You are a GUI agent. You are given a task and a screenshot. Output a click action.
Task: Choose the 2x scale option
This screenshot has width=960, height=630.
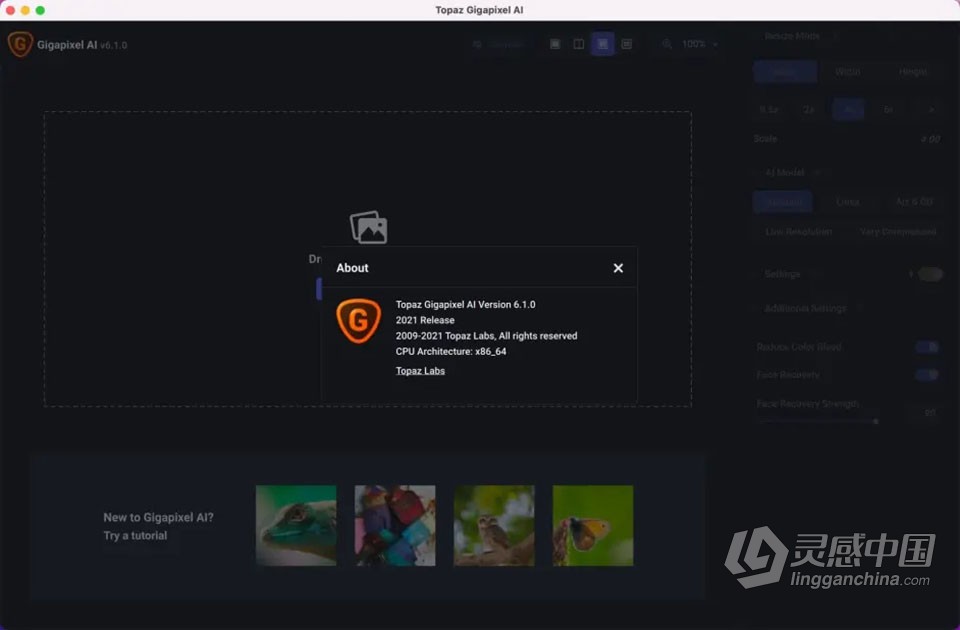(x=809, y=110)
